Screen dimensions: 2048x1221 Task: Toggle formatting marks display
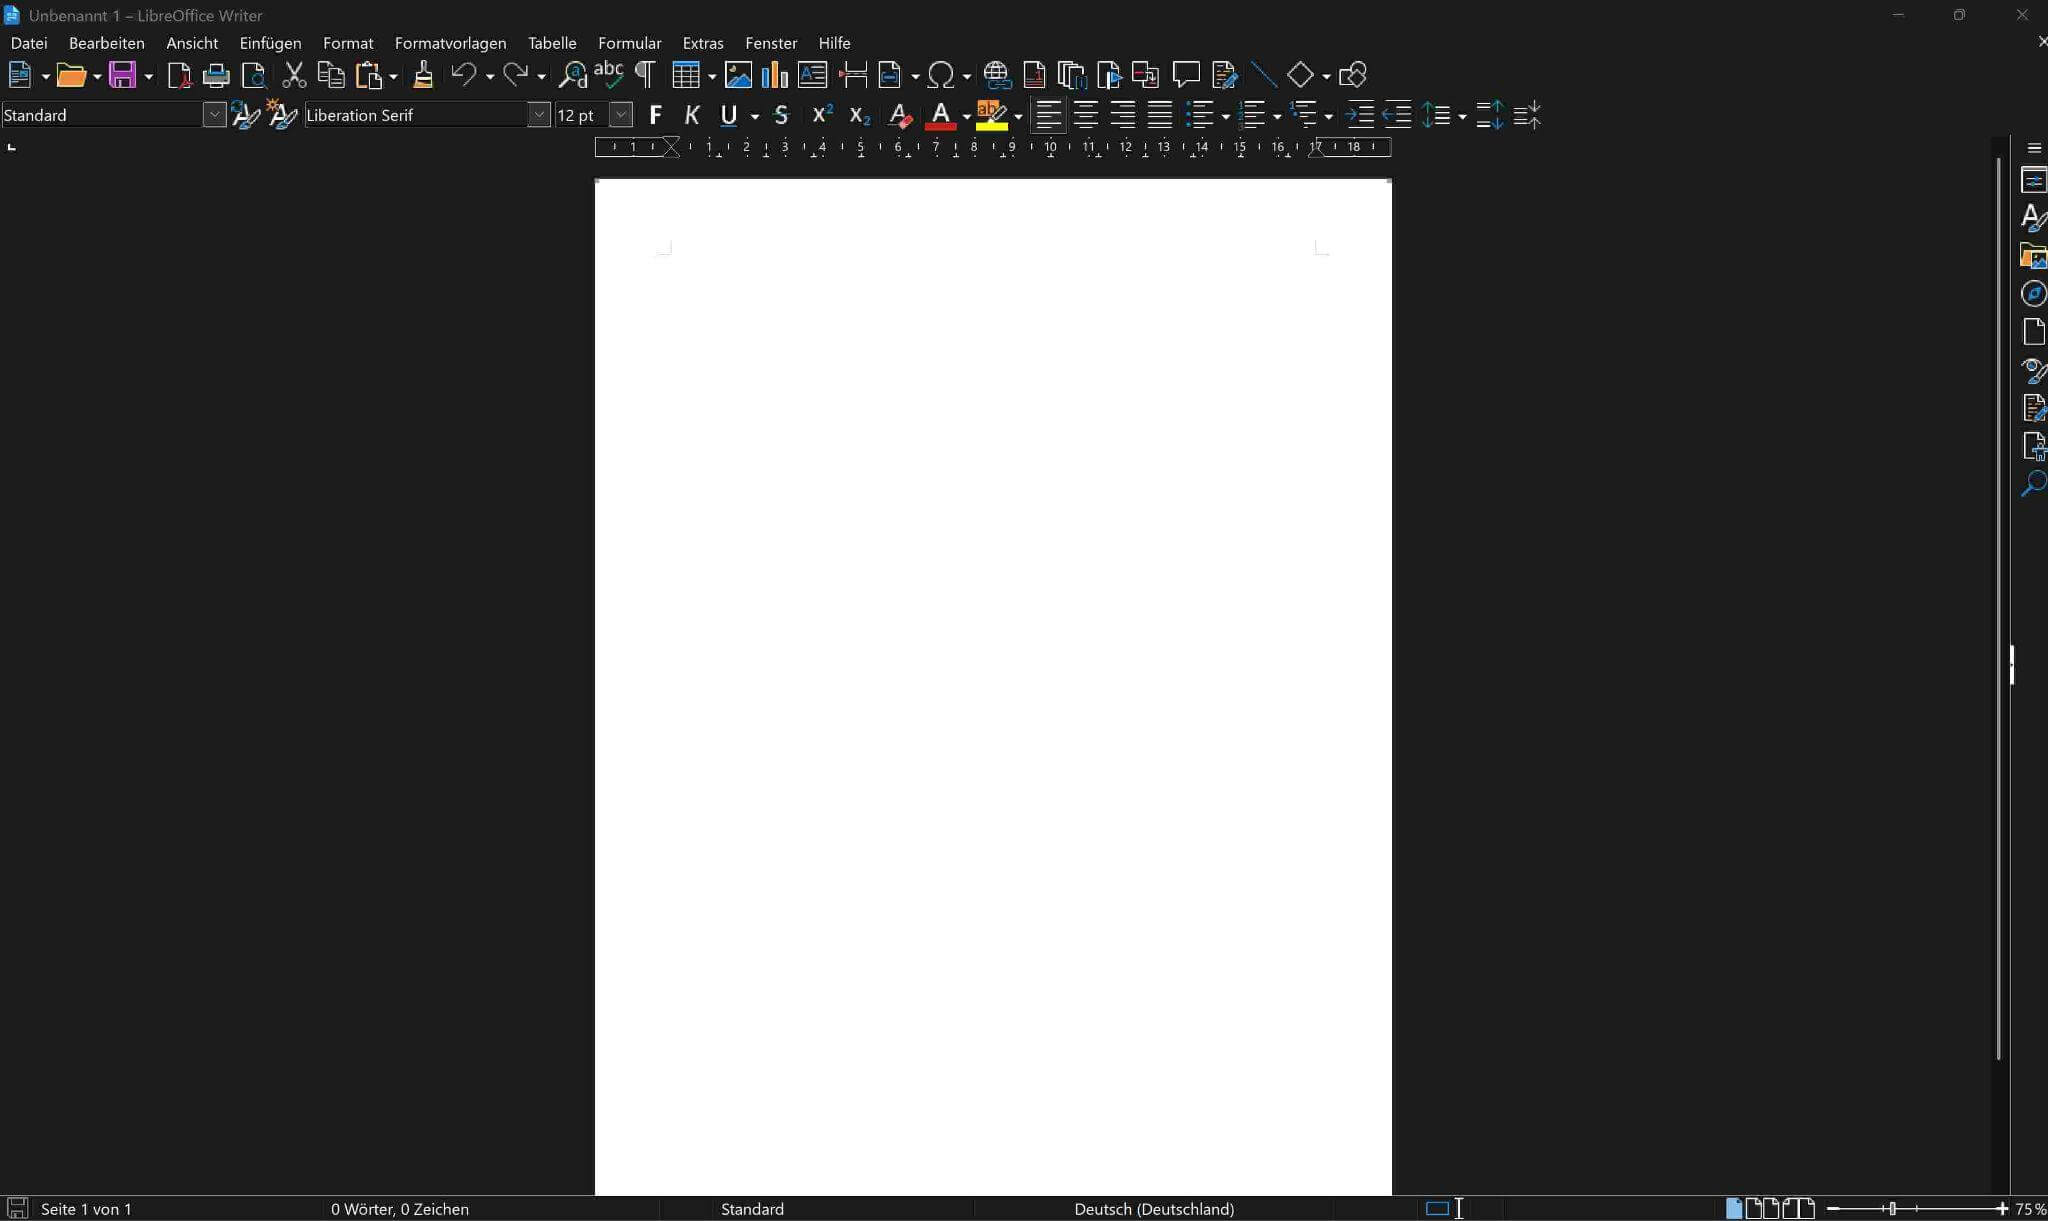click(644, 75)
